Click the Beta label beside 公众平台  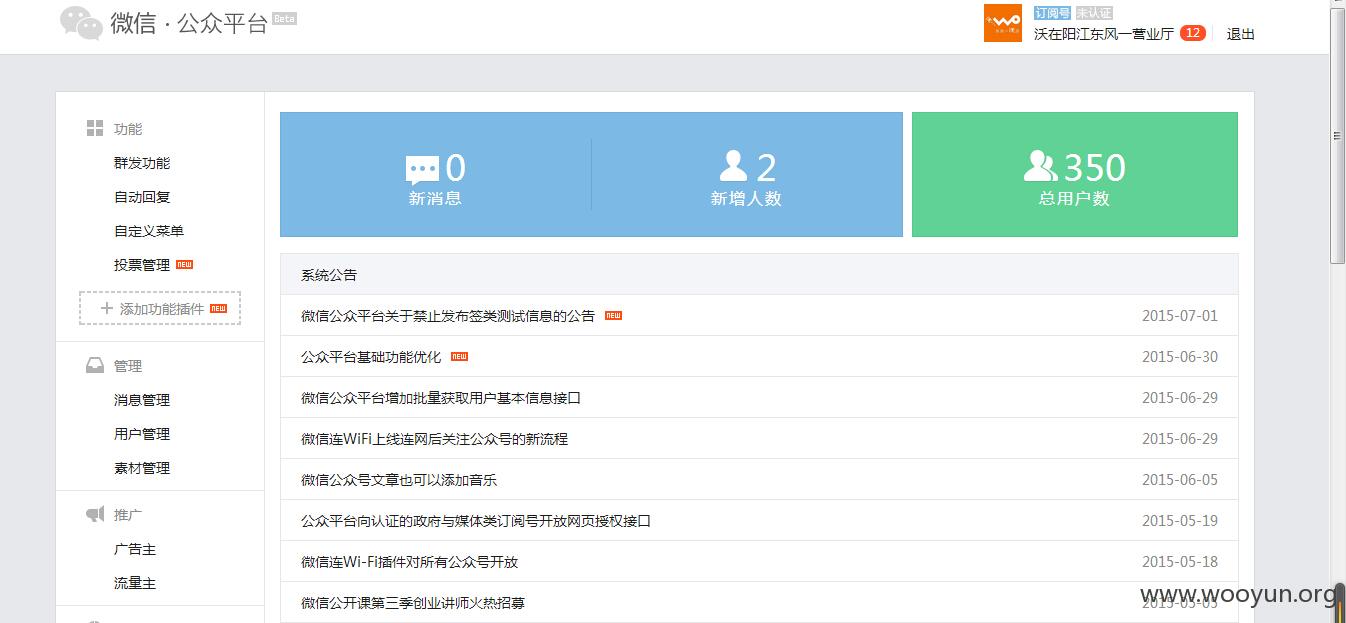pyautogui.click(x=284, y=18)
